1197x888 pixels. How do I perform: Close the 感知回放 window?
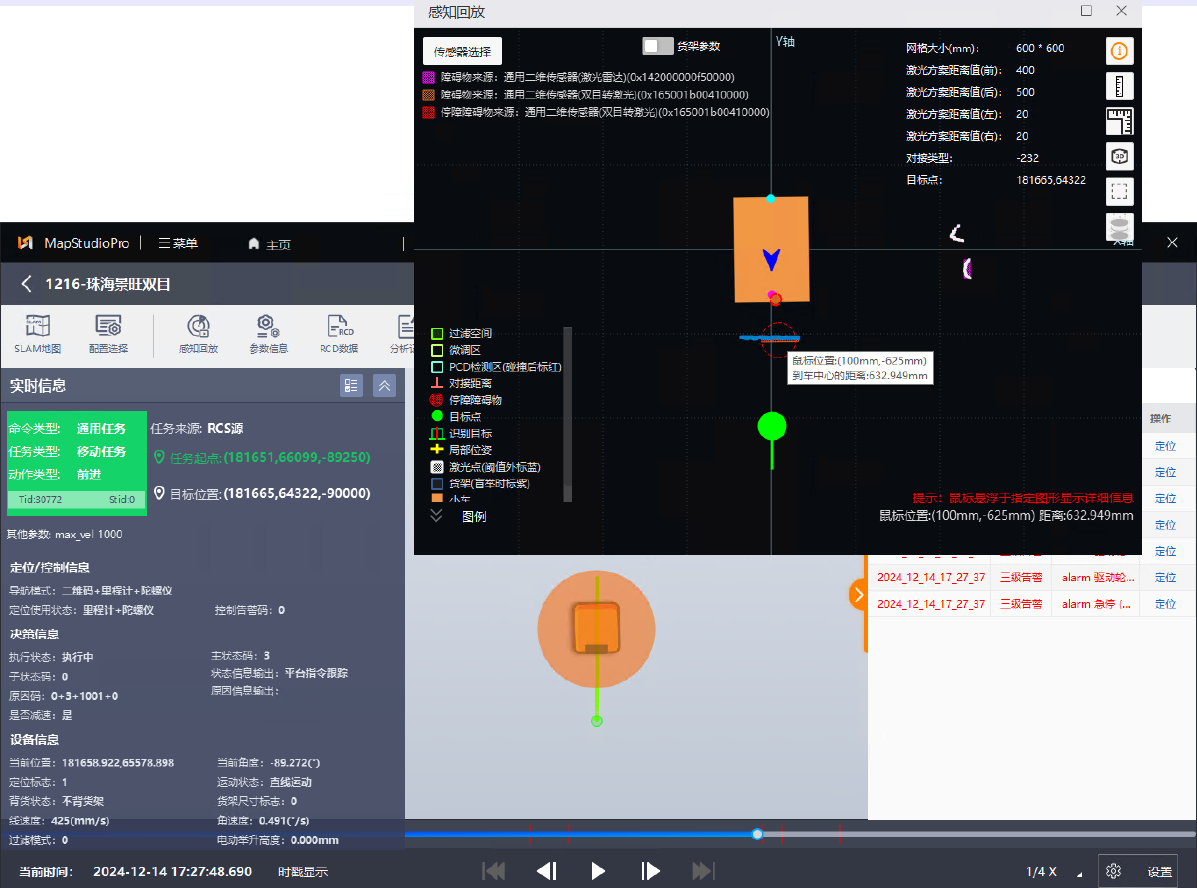(x=1121, y=11)
